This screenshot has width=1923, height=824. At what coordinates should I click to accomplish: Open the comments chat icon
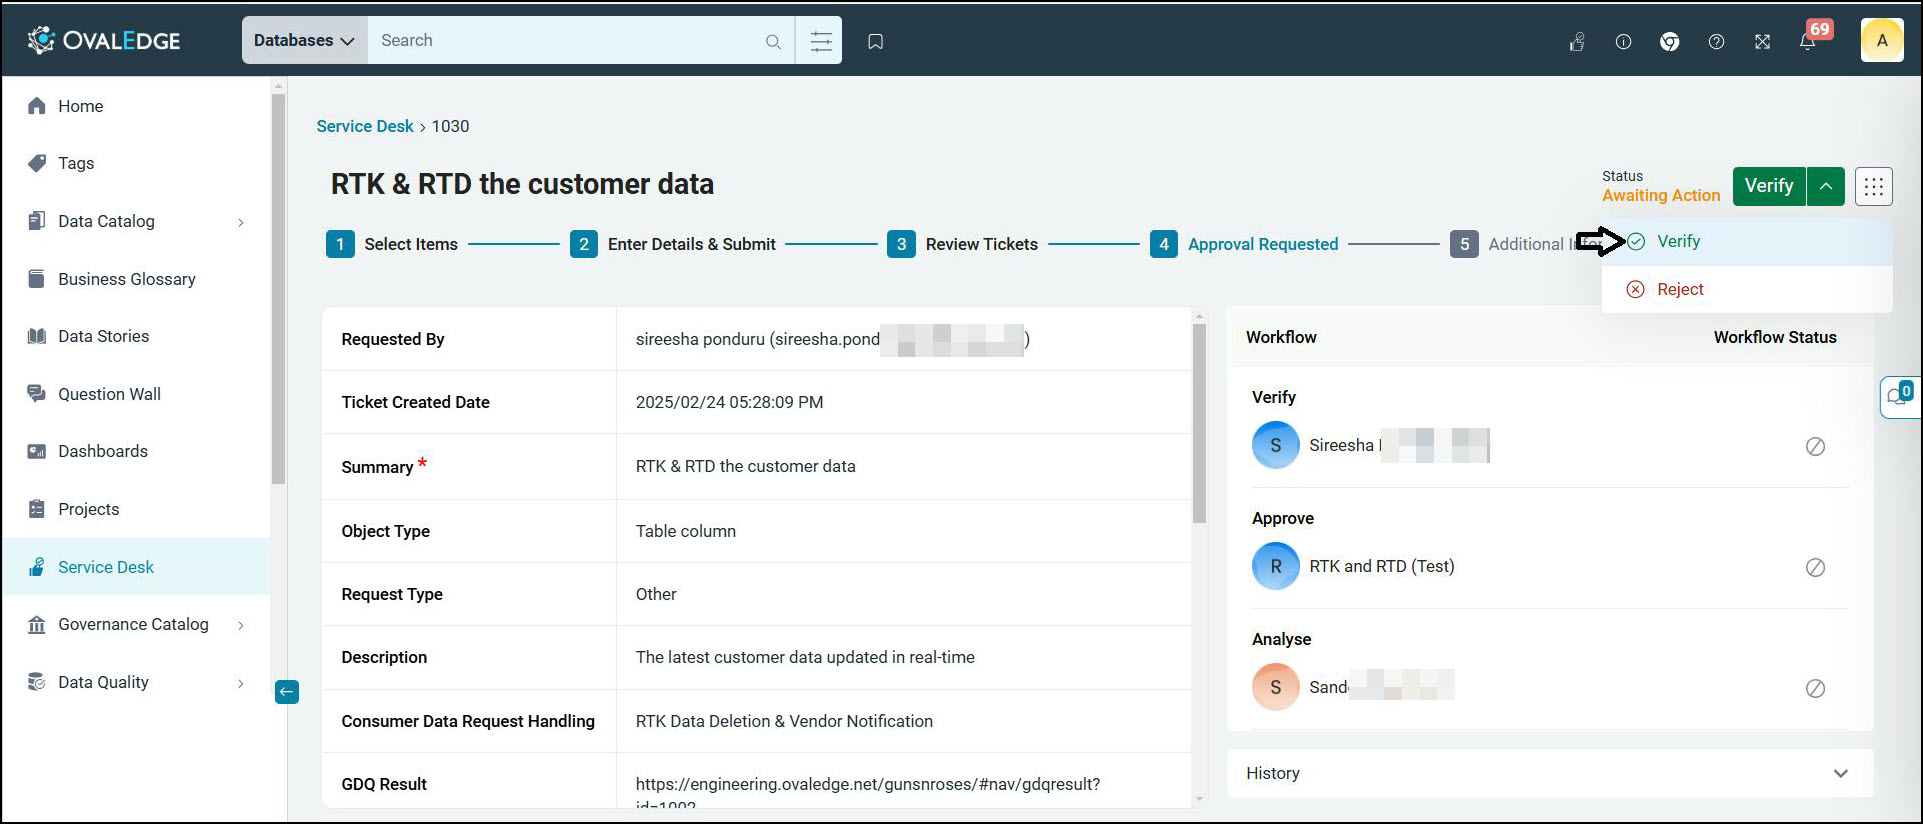1898,397
